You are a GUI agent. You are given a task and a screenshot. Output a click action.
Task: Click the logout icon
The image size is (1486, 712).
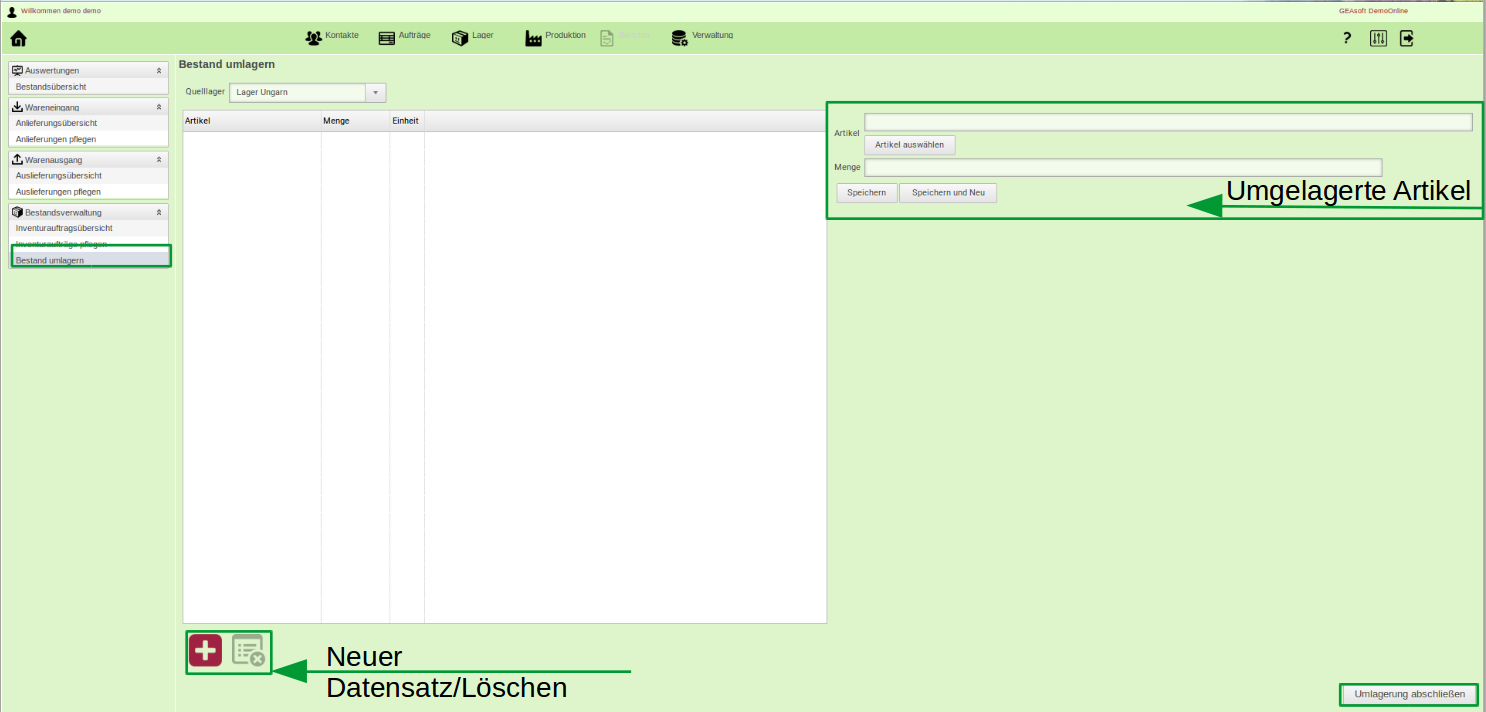[x=1407, y=39]
